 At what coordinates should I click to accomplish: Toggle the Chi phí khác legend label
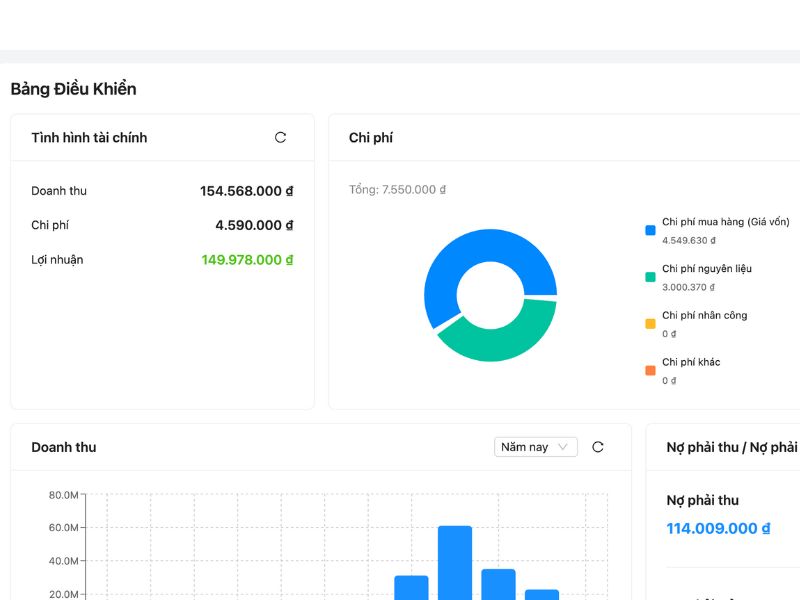coord(690,362)
